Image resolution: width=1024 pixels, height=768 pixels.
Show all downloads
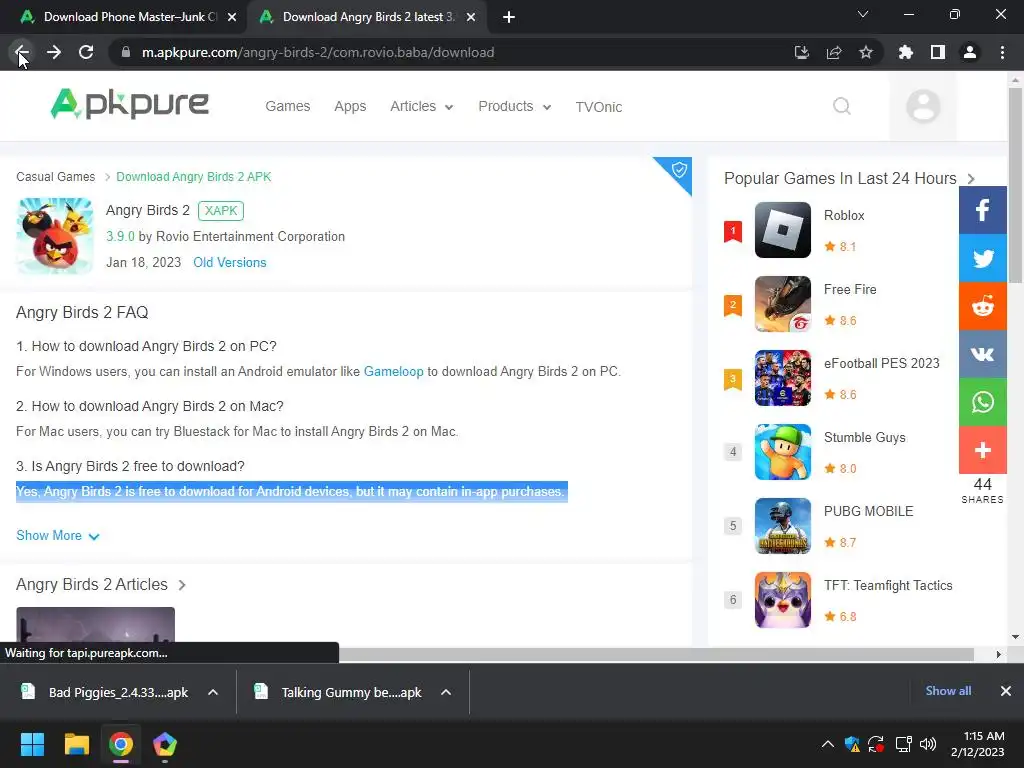tap(948, 691)
